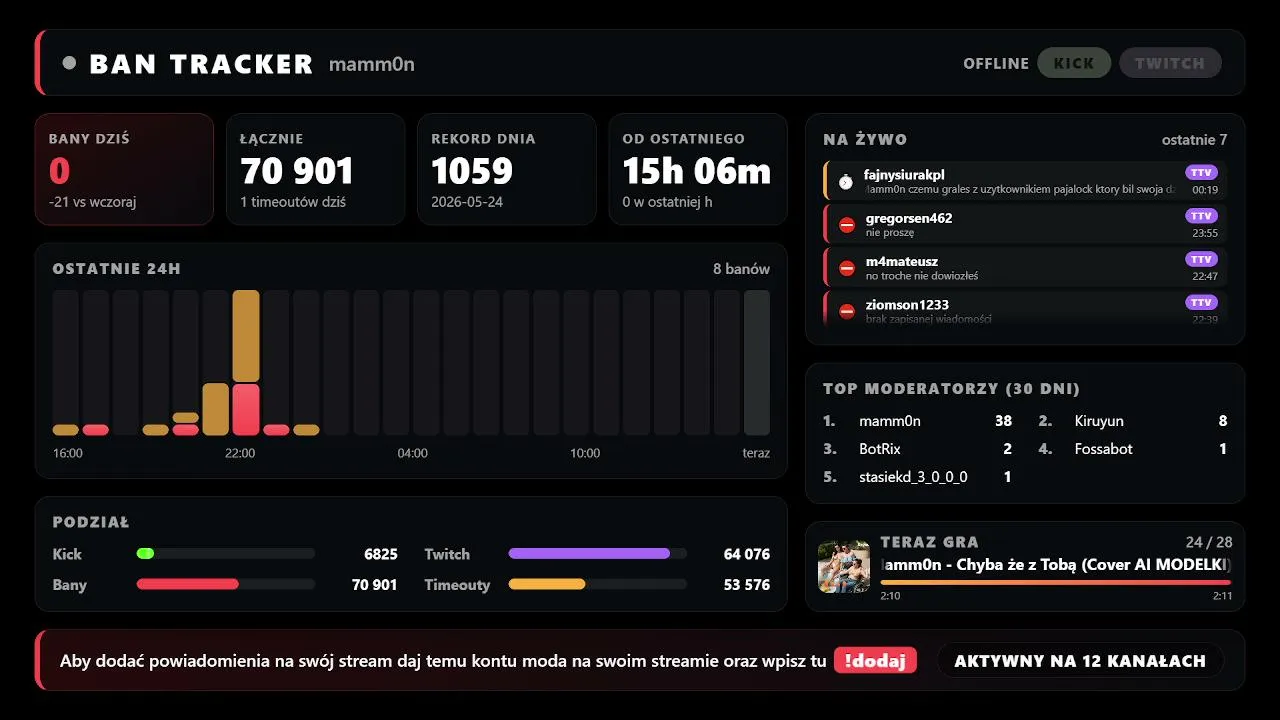
Task: Click the TTV badge on the m4mateusz row
Action: pyautogui.click(x=1201, y=259)
